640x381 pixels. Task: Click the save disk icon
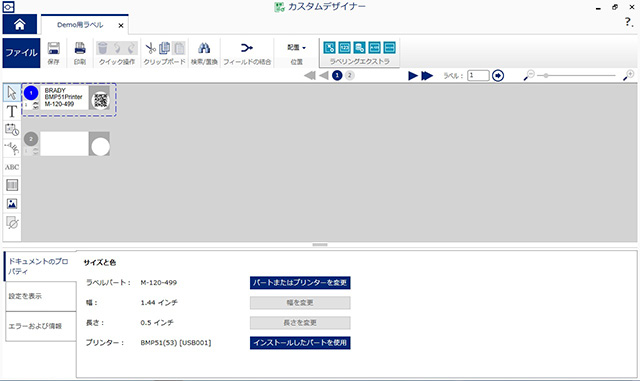[x=53, y=48]
